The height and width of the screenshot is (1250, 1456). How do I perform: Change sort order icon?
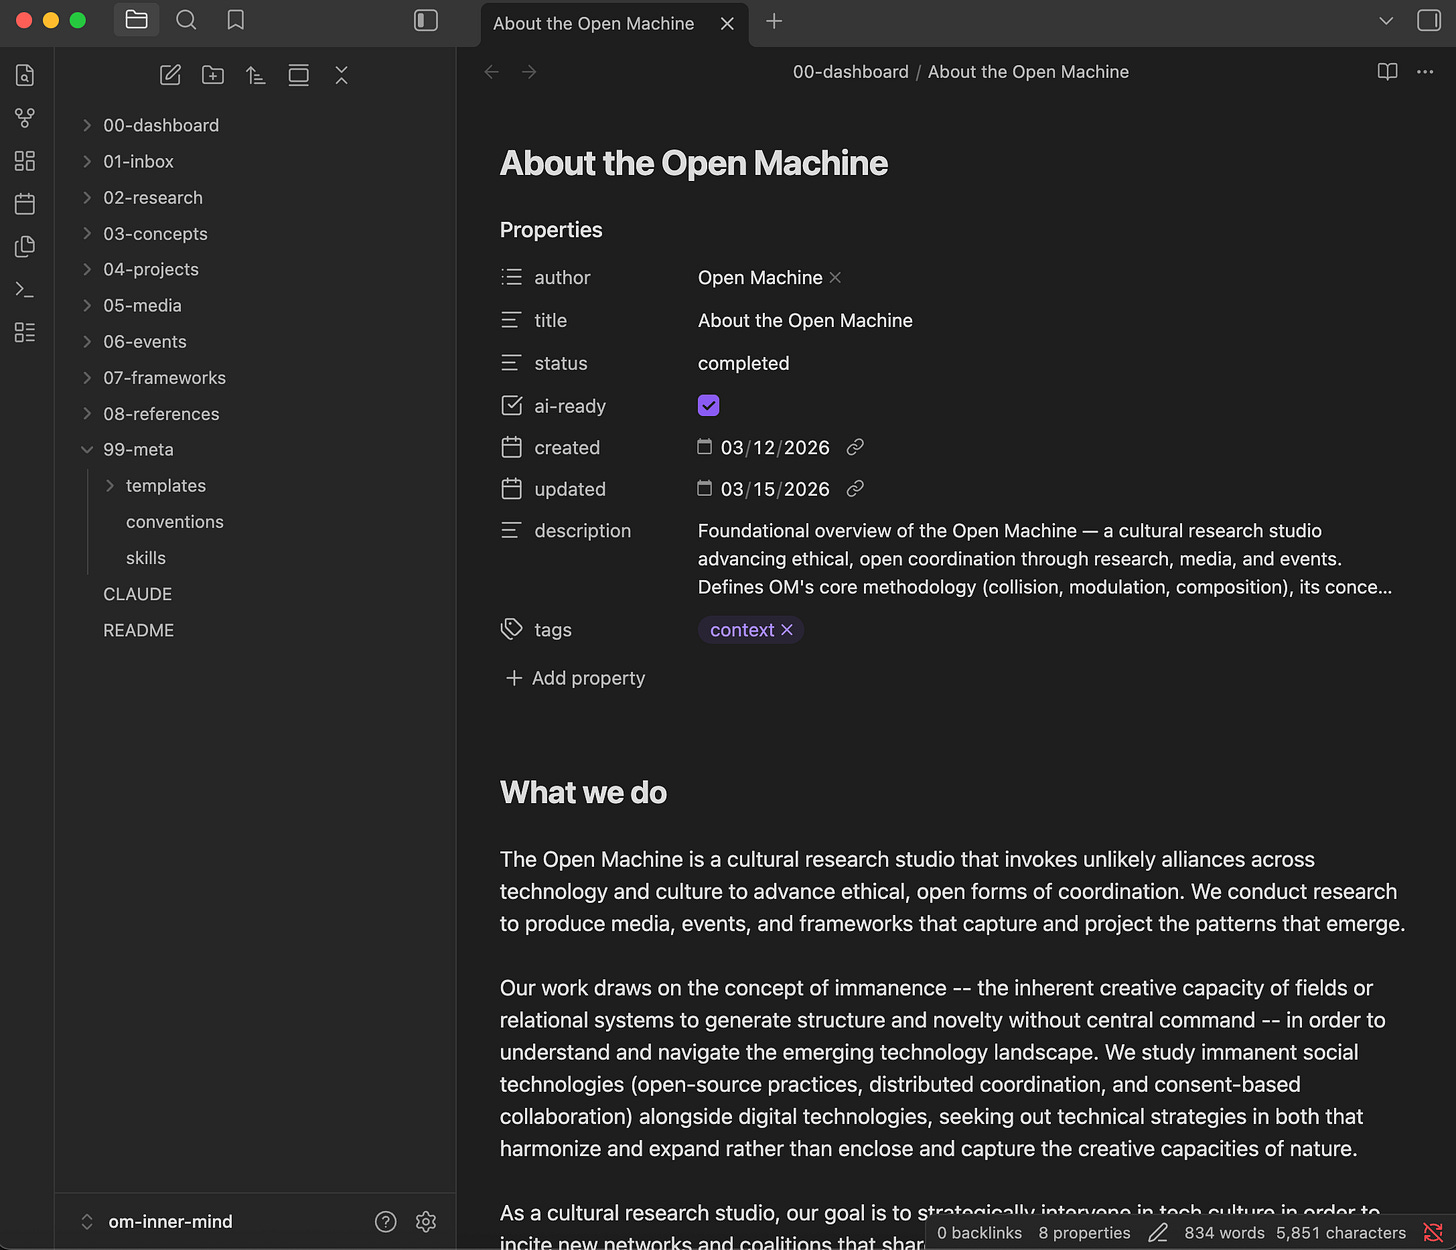(x=256, y=75)
